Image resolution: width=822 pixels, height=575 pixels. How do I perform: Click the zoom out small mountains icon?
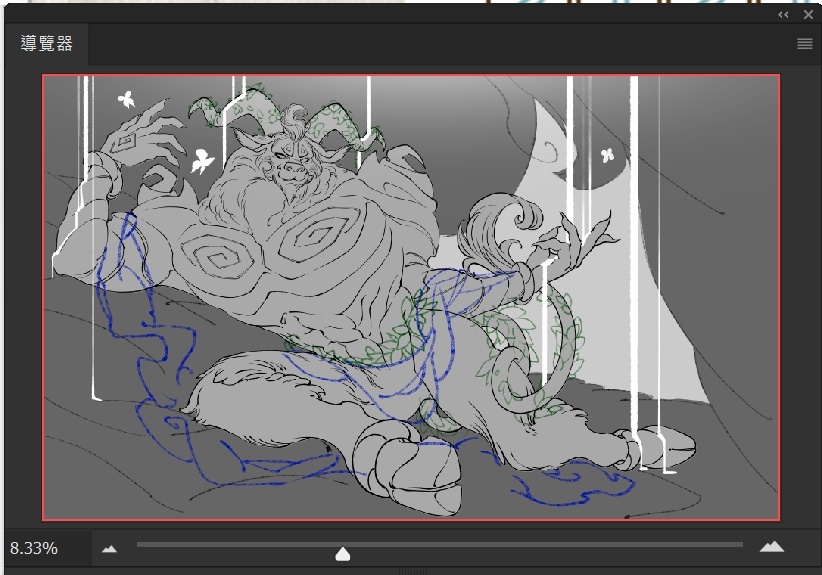tap(109, 549)
